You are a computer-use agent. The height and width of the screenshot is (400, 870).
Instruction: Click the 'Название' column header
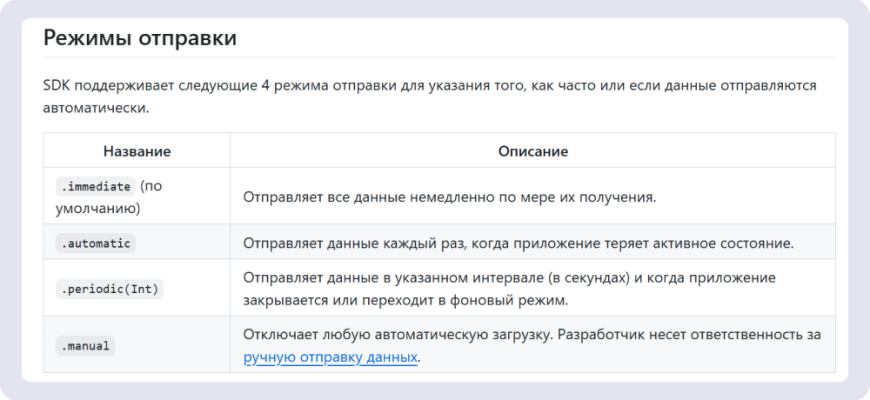tap(137, 151)
